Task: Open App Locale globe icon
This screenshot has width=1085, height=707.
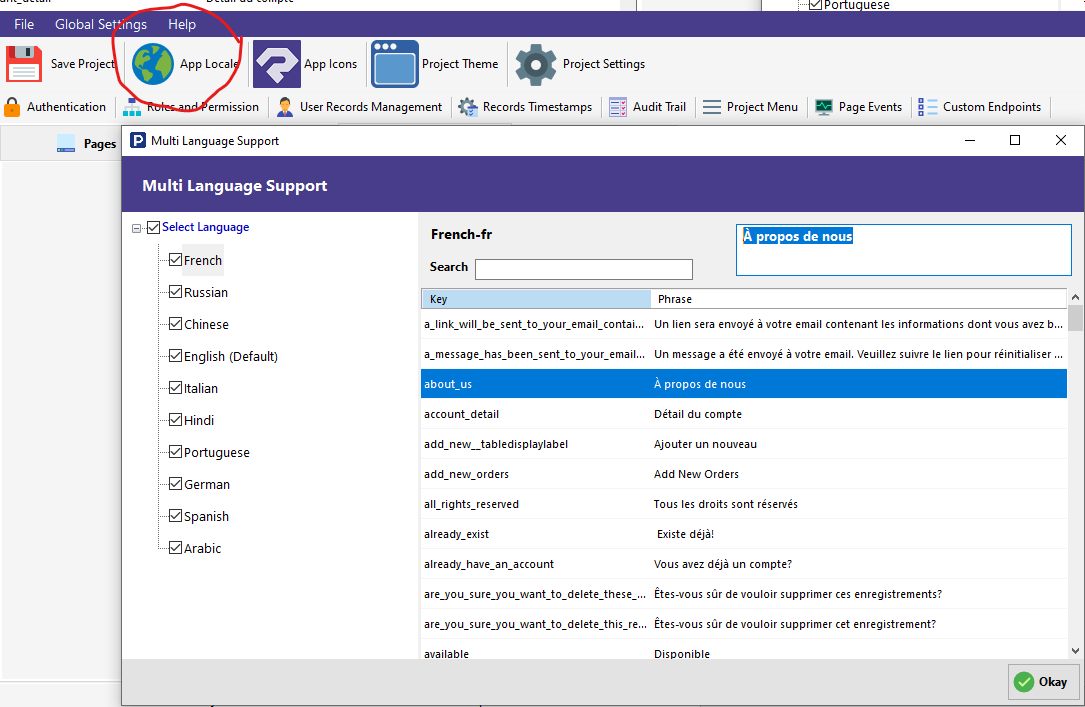Action: coord(153,64)
